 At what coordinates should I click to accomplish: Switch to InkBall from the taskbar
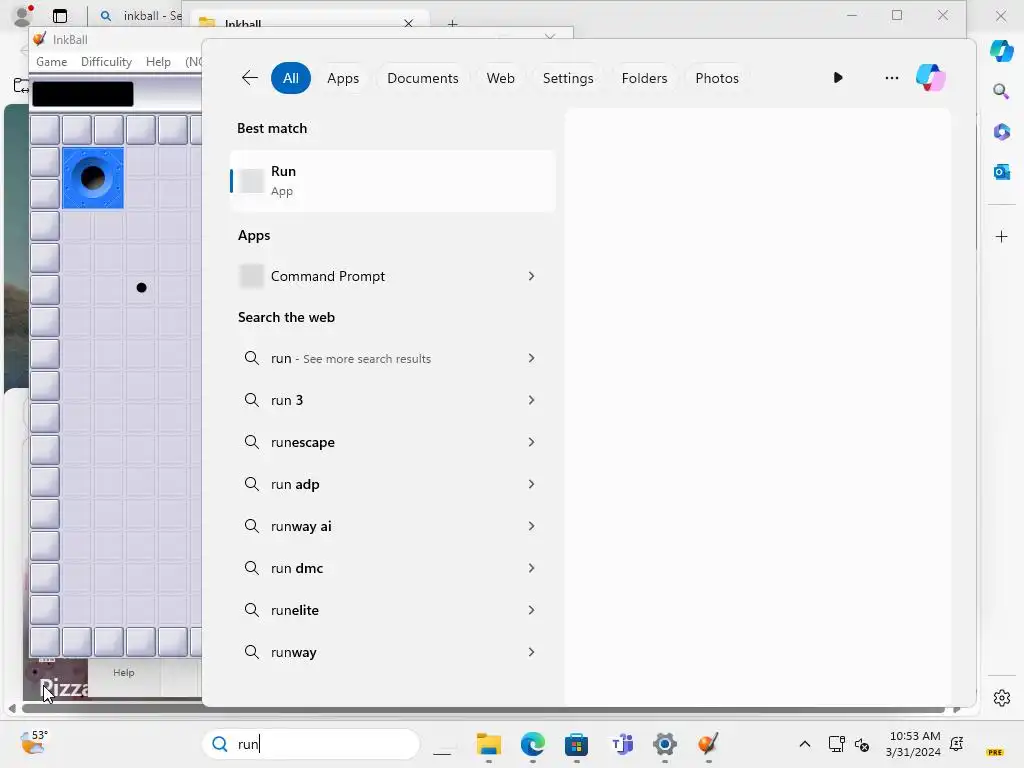pos(709,744)
